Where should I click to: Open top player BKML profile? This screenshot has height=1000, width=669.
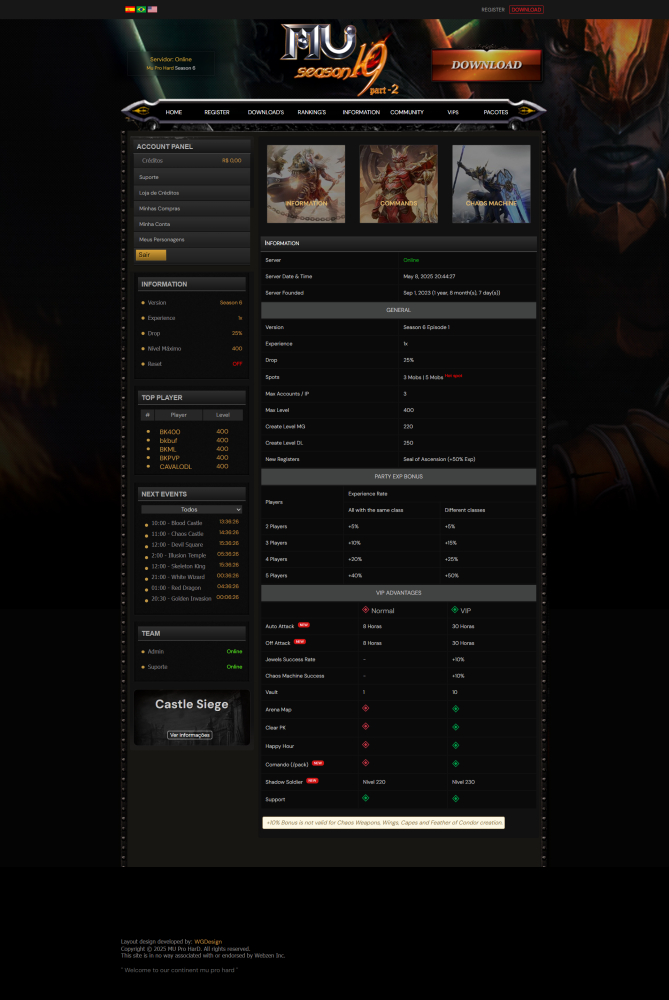(168, 450)
